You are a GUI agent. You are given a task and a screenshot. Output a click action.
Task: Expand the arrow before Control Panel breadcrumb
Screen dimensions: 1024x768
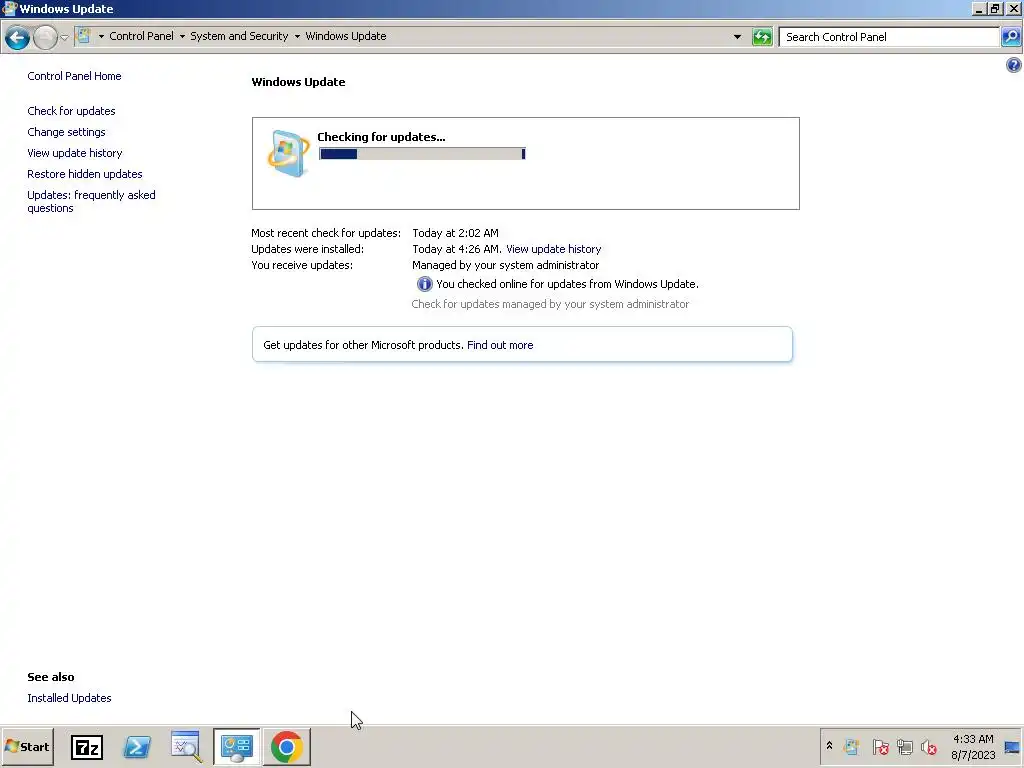[101, 37]
